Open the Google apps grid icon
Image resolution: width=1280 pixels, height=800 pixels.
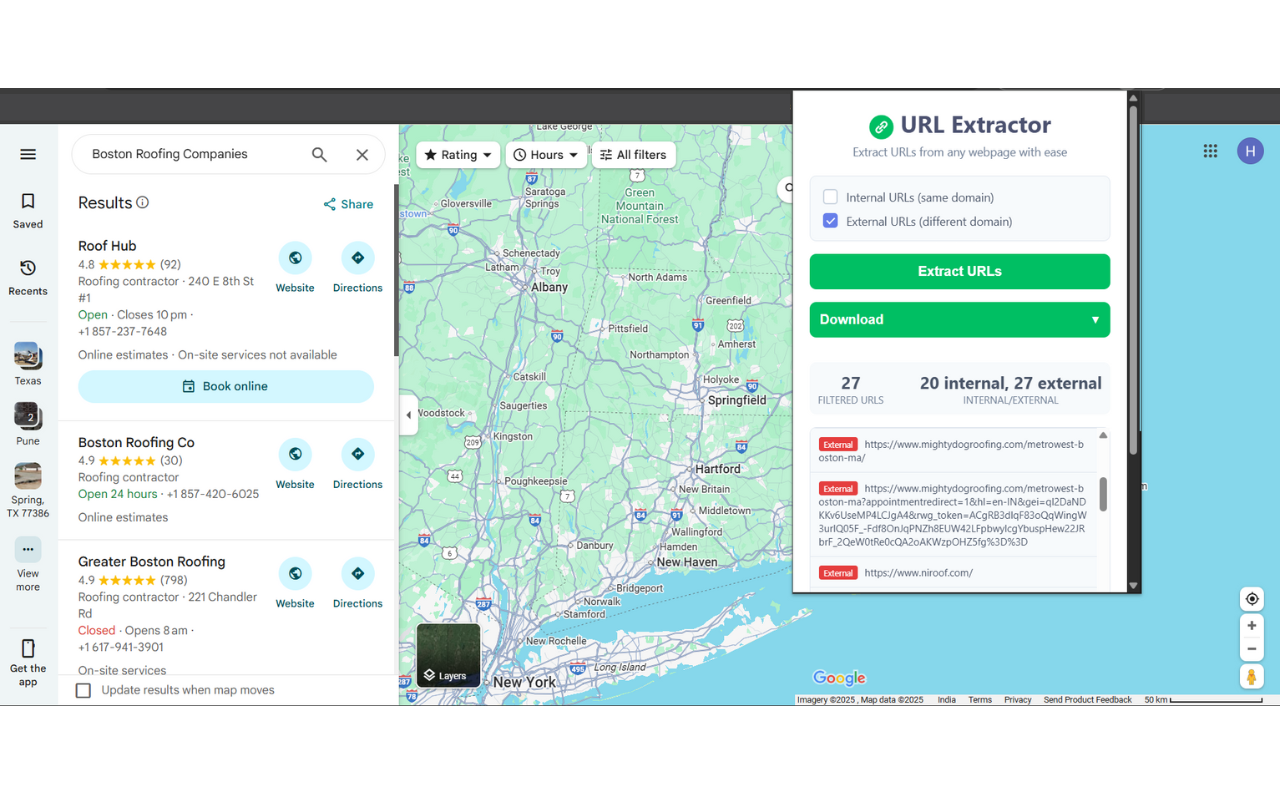click(x=1210, y=151)
